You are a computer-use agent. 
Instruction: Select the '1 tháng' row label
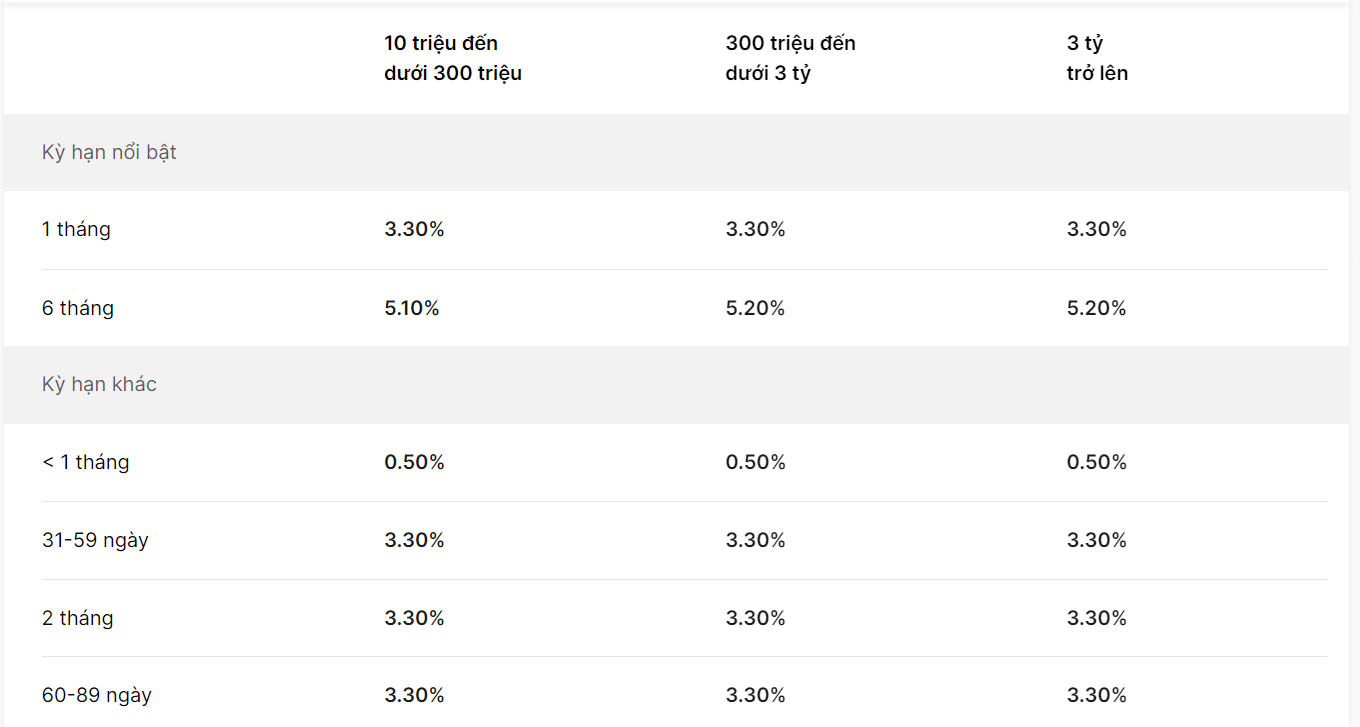pyautogui.click(x=76, y=229)
